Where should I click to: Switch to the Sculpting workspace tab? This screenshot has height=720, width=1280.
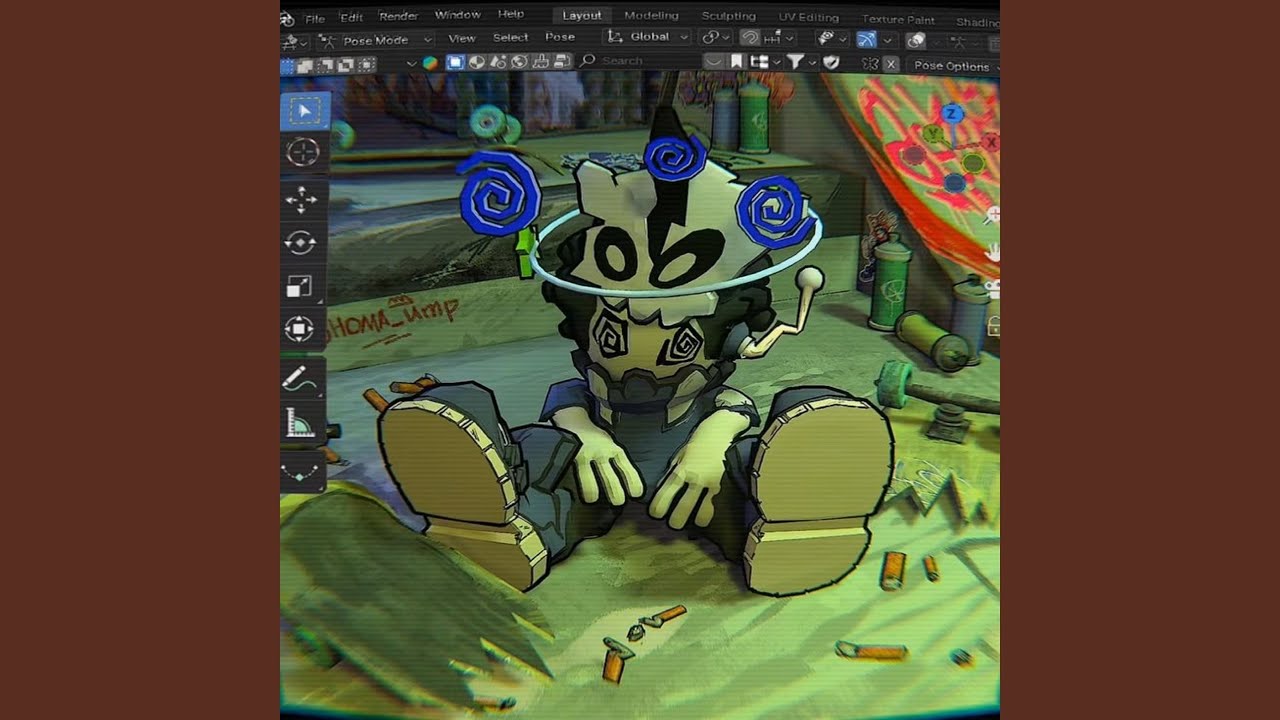pos(728,16)
